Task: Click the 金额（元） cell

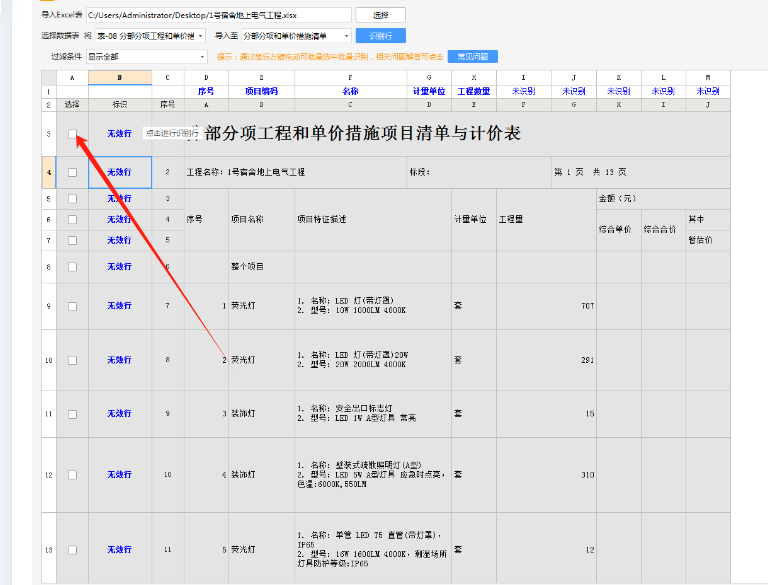Action: point(664,199)
